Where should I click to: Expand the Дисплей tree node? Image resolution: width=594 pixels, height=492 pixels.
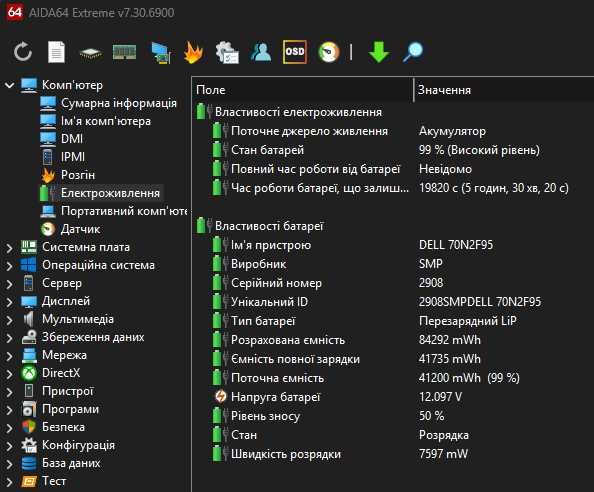9,301
